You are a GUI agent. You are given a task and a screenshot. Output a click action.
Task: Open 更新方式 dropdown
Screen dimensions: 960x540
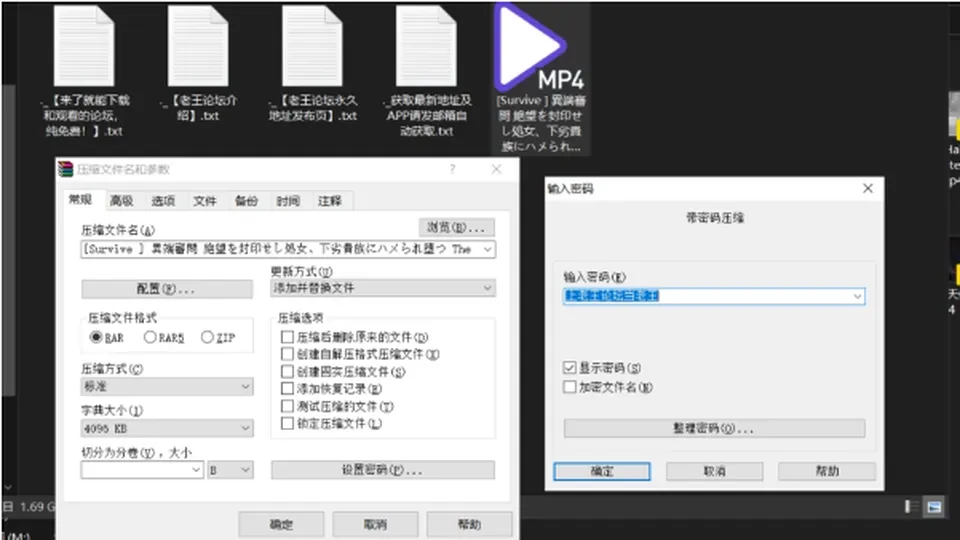383,288
